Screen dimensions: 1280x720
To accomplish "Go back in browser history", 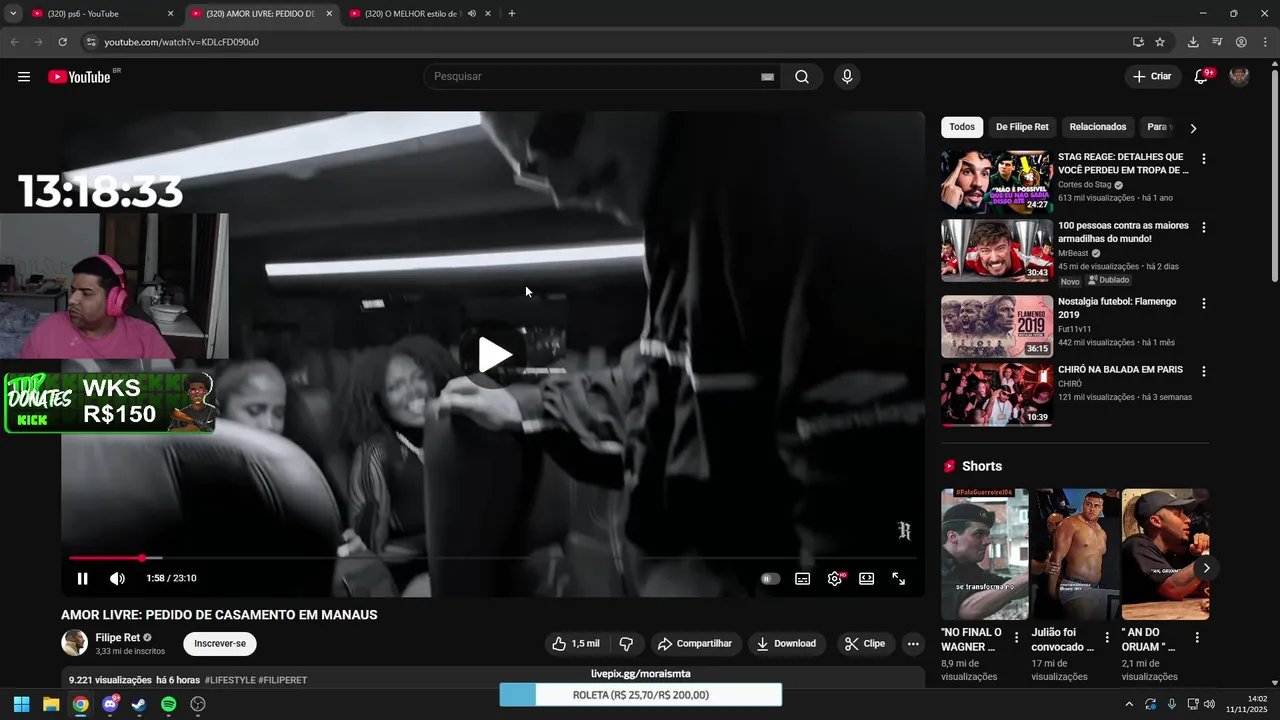I will 14,42.
